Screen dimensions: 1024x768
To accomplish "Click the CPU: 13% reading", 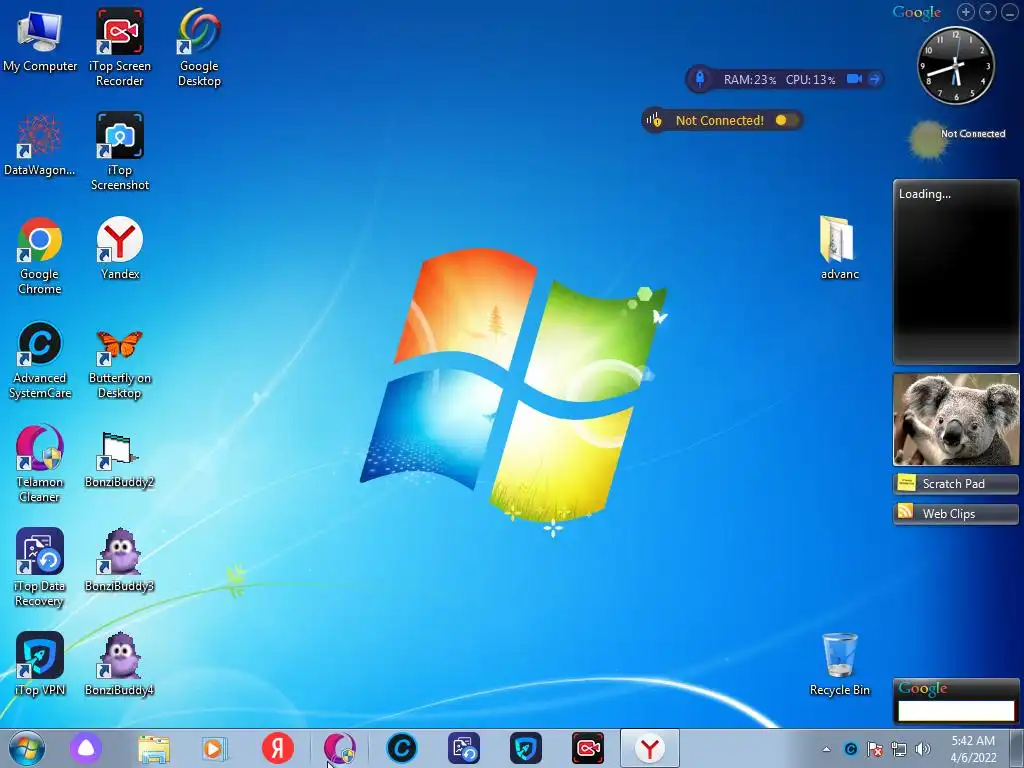I will pyautogui.click(x=810, y=80).
